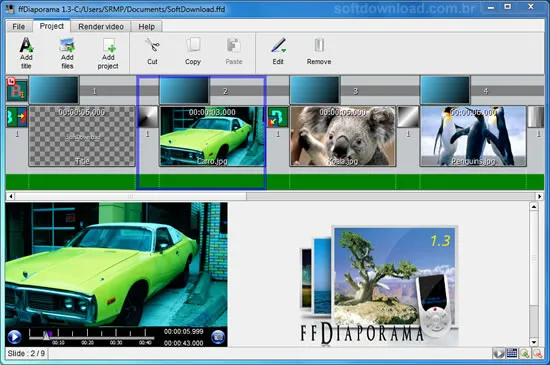Image resolution: width=550 pixels, height=365 pixels.
Task: Click the status bar play mode icon
Action: [x=498, y=353]
